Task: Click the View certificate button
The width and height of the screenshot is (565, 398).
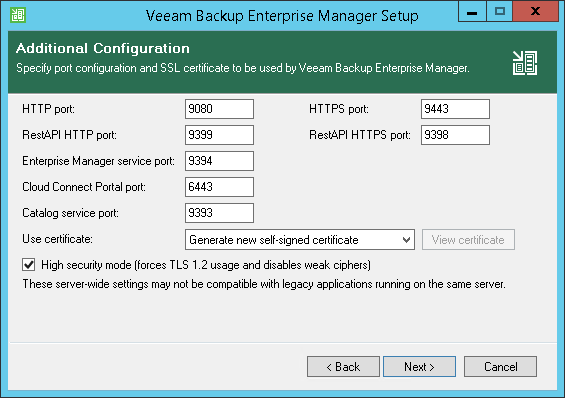Action: [468, 240]
